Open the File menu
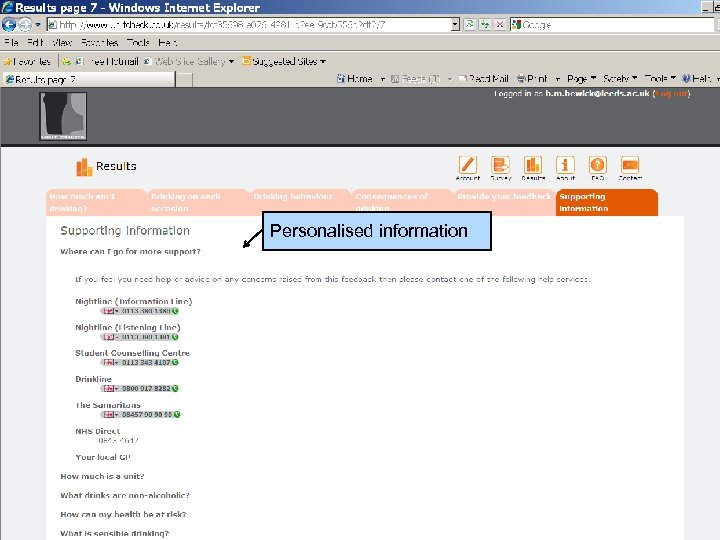The height and width of the screenshot is (540, 720). point(11,43)
